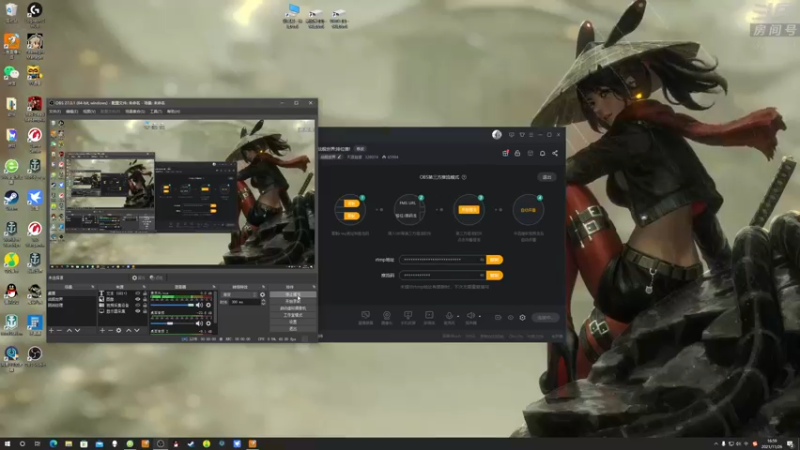The height and width of the screenshot is (450, 800).
Task: Reveal the hidden stream code
Action: [x=481, y=275]
